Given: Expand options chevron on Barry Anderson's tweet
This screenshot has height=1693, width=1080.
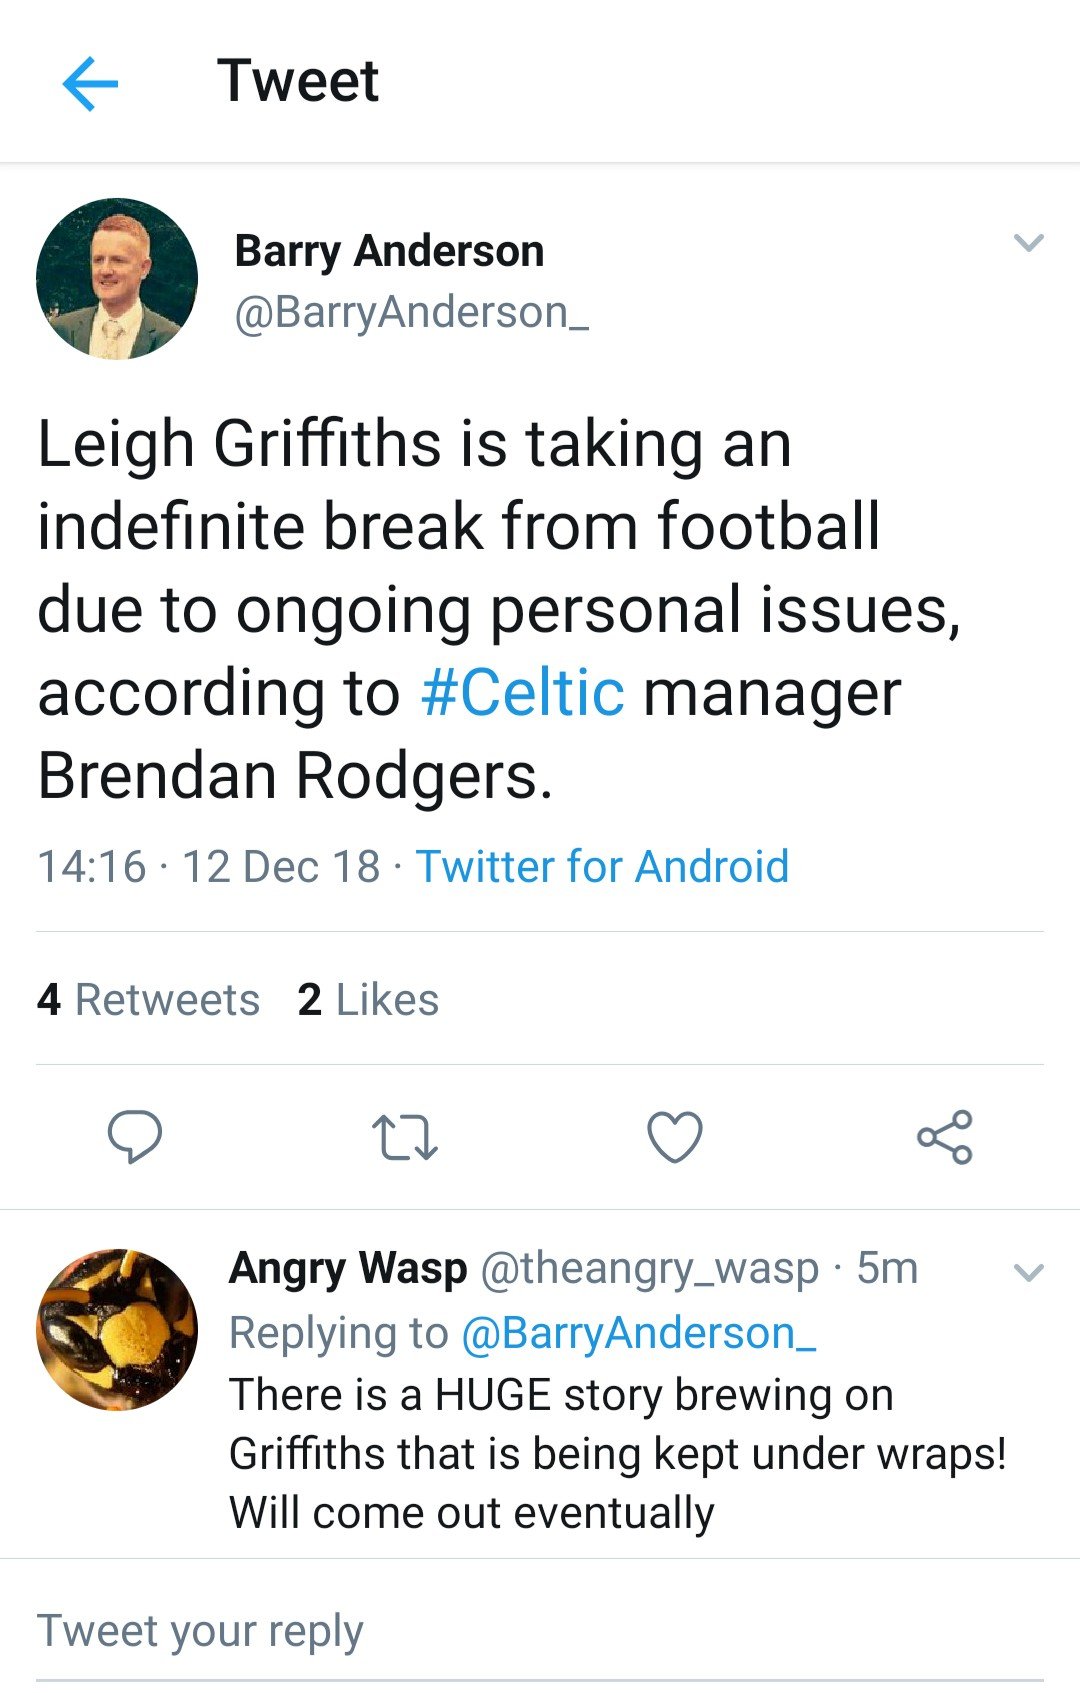Looking at the screenshot, I should pyautogui.click(x=1029, y=243).
